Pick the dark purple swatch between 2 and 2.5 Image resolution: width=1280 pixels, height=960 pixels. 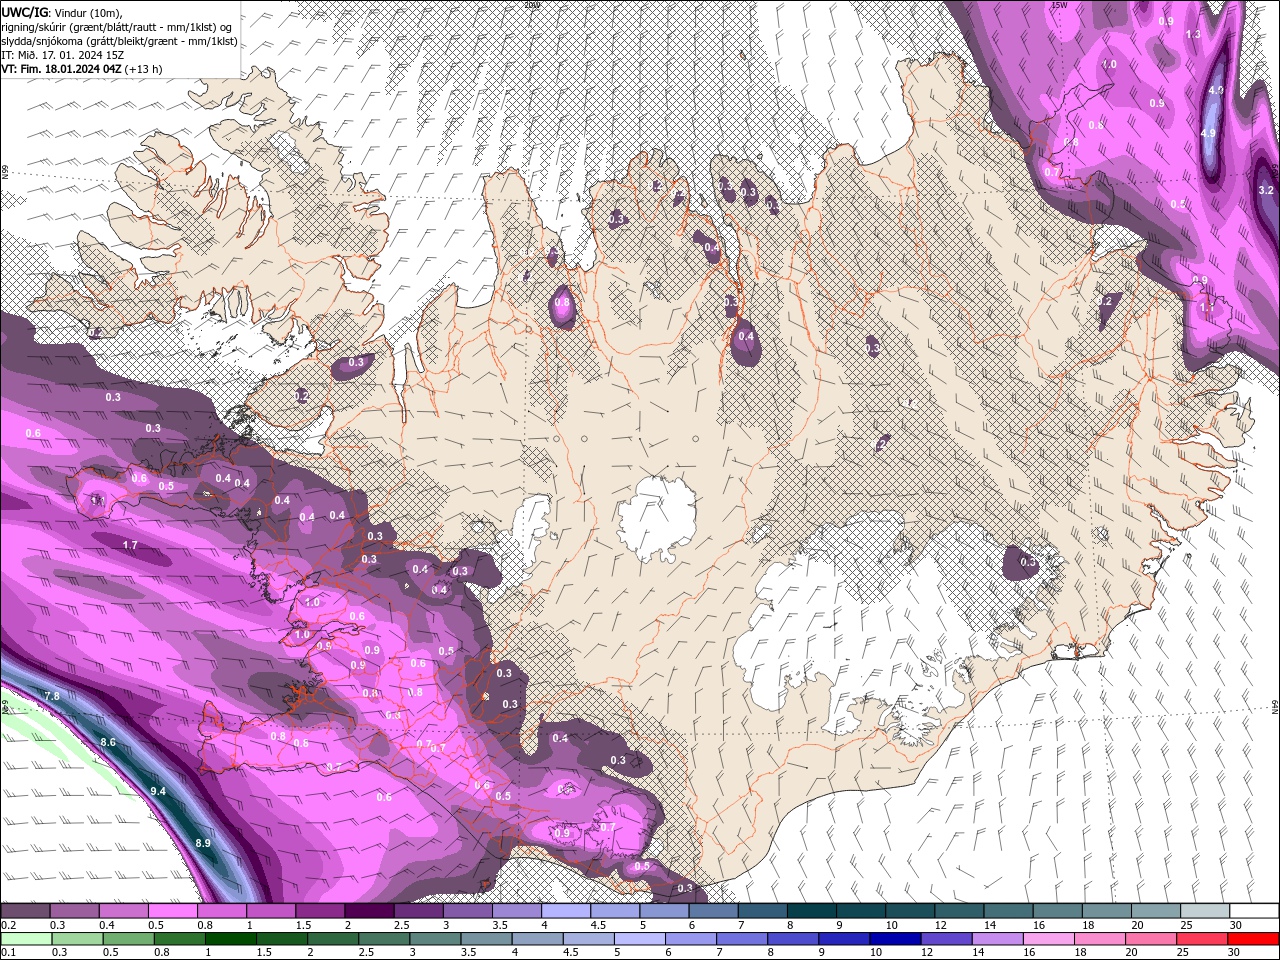[369, 911]
